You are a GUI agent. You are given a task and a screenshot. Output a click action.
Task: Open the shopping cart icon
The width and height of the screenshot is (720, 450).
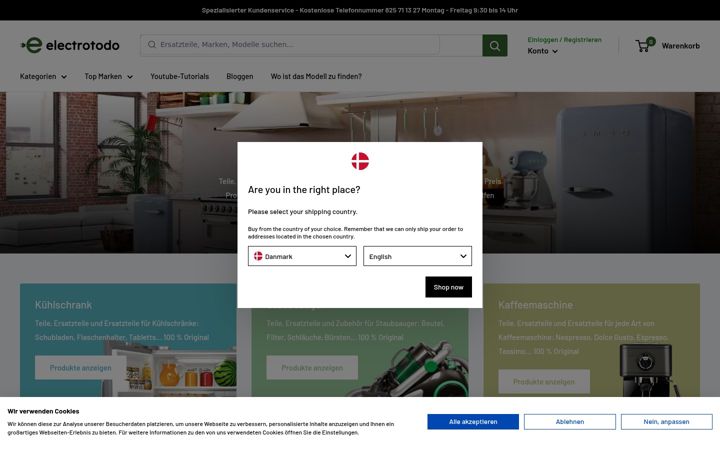click(644, 45)
